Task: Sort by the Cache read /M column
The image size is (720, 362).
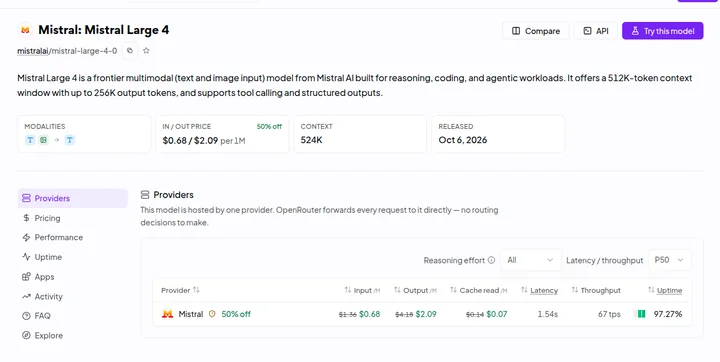Action: click(x=478, y=290)
